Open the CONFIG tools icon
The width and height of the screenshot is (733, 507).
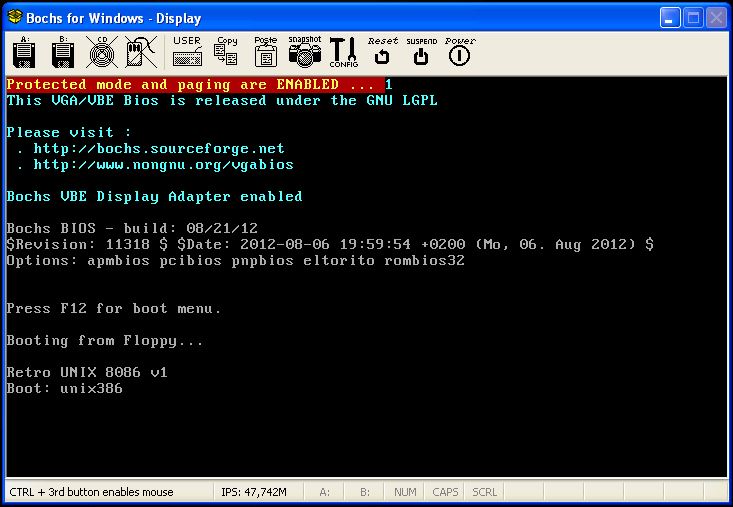click(x=344, y=52)
